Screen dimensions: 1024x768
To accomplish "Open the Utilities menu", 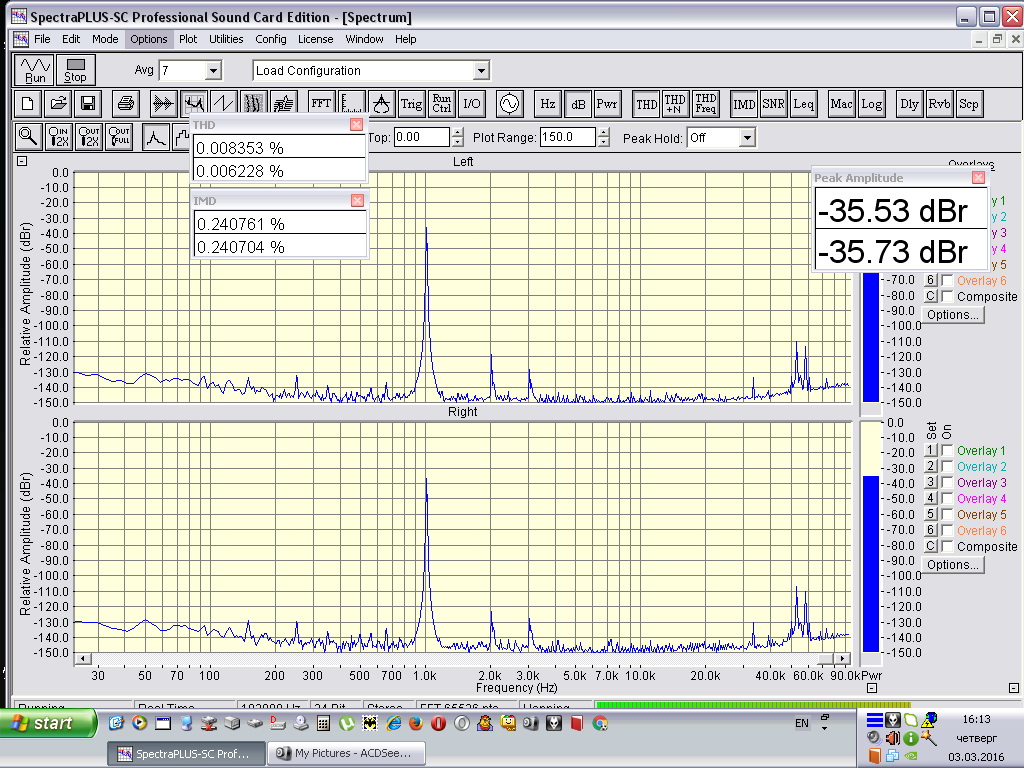I will tap(226, 39).
